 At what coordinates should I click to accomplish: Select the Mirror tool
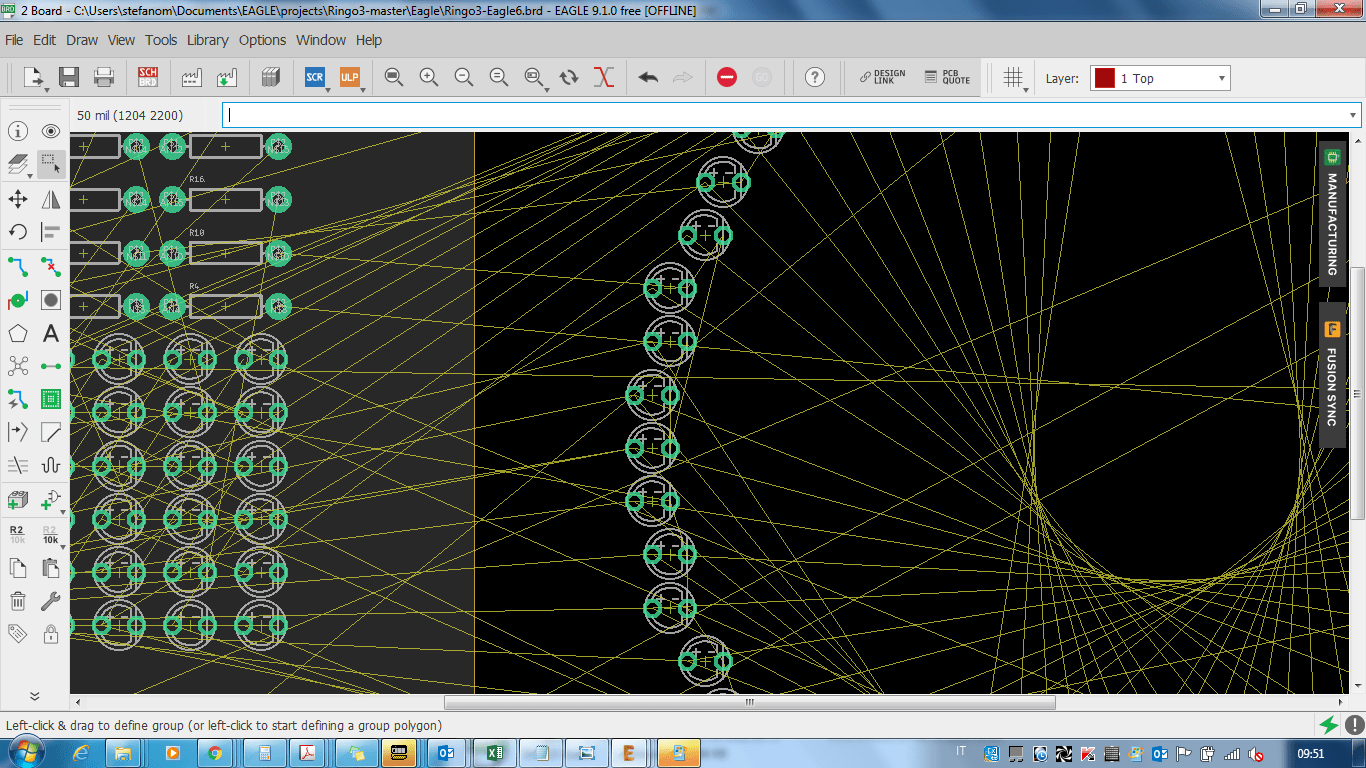(51, 199)
